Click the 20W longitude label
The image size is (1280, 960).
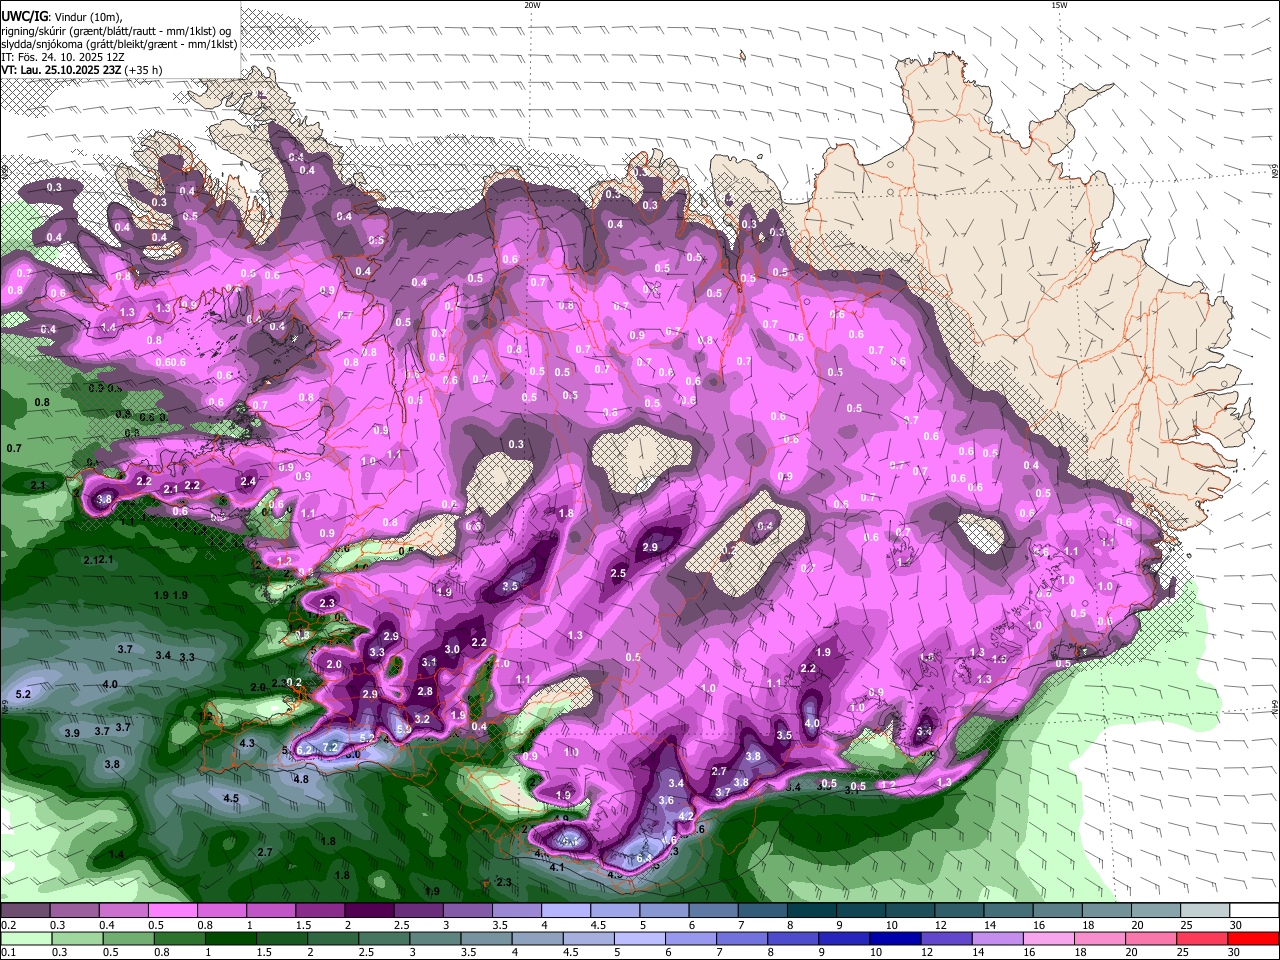pyautogui.click(x=532, y=5)
